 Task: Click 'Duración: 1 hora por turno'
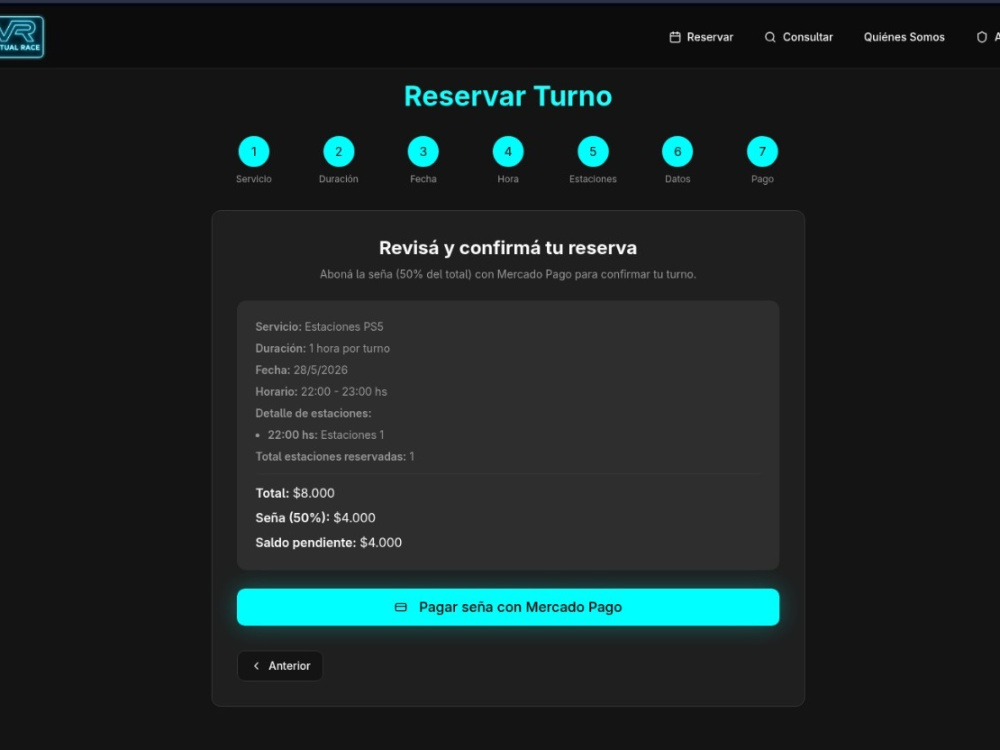point(323,348)
